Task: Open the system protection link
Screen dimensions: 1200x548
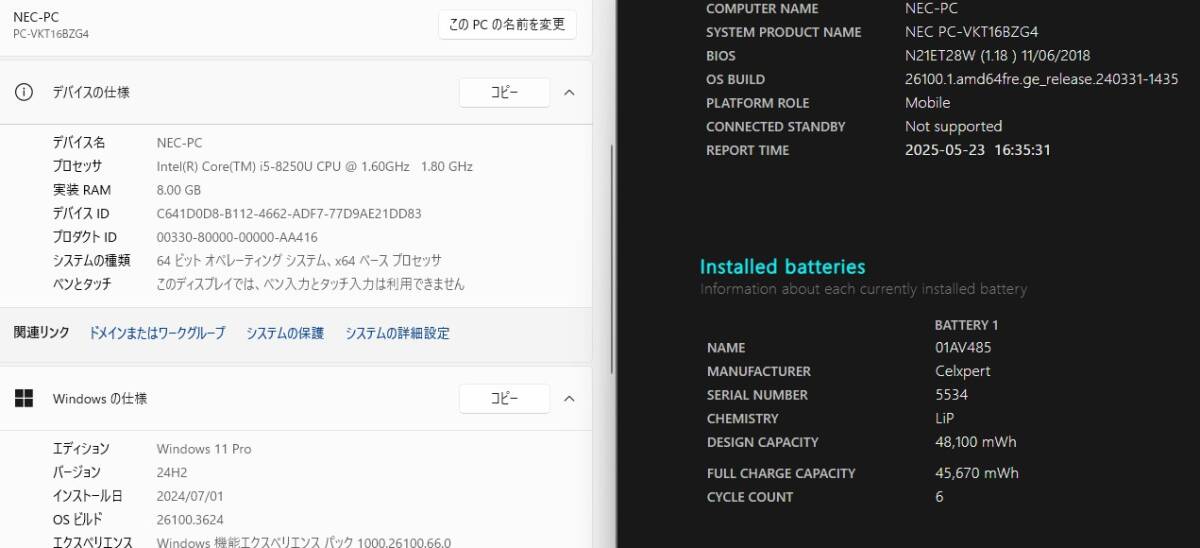Action: tap(285, 333)
